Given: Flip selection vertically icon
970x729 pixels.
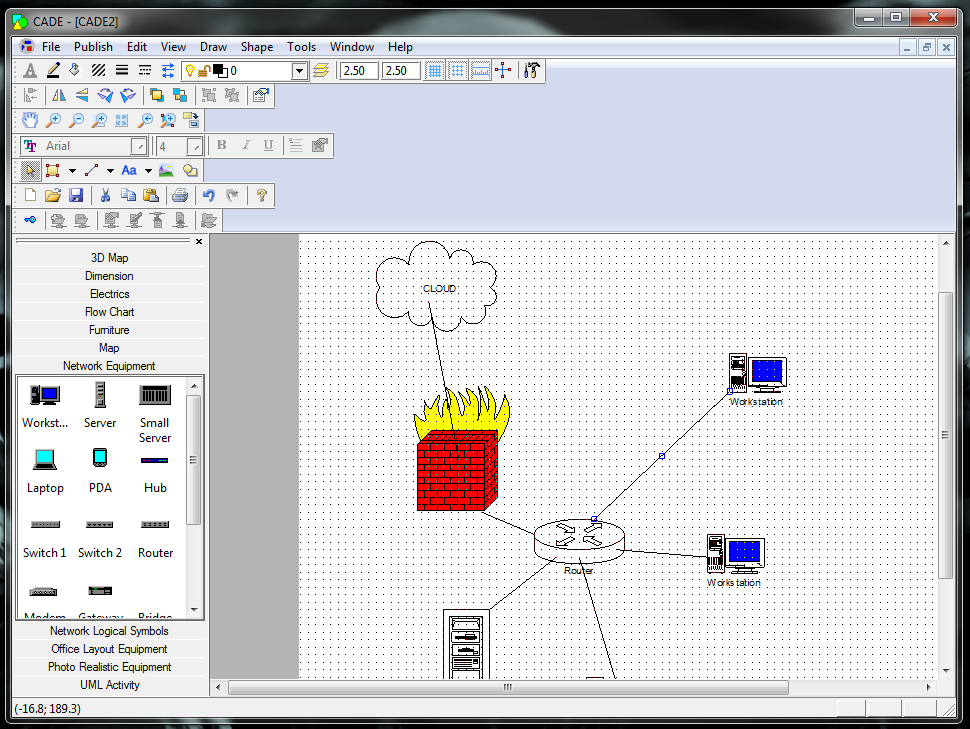Looking at the screenshot, I should pos(82,95).
